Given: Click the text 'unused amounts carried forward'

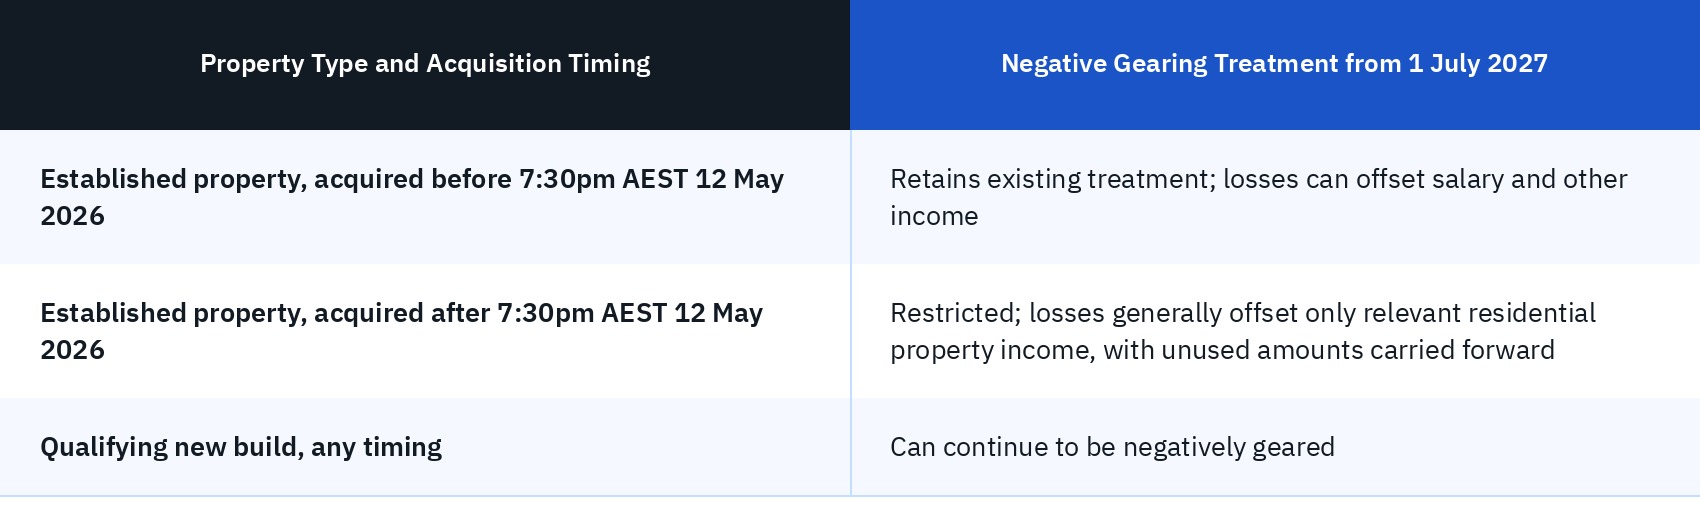Looking at the screenshot, I should coord(1329,350).
